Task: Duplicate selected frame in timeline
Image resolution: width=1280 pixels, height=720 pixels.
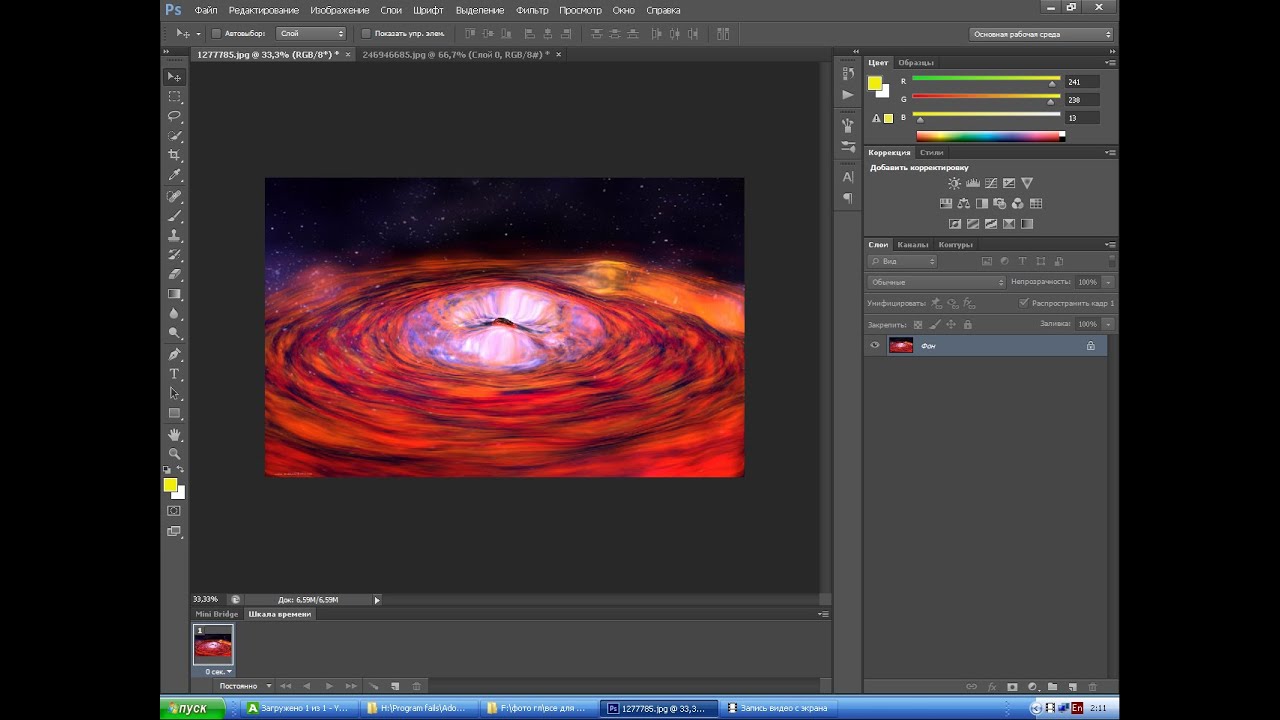Action: (395, 686)
